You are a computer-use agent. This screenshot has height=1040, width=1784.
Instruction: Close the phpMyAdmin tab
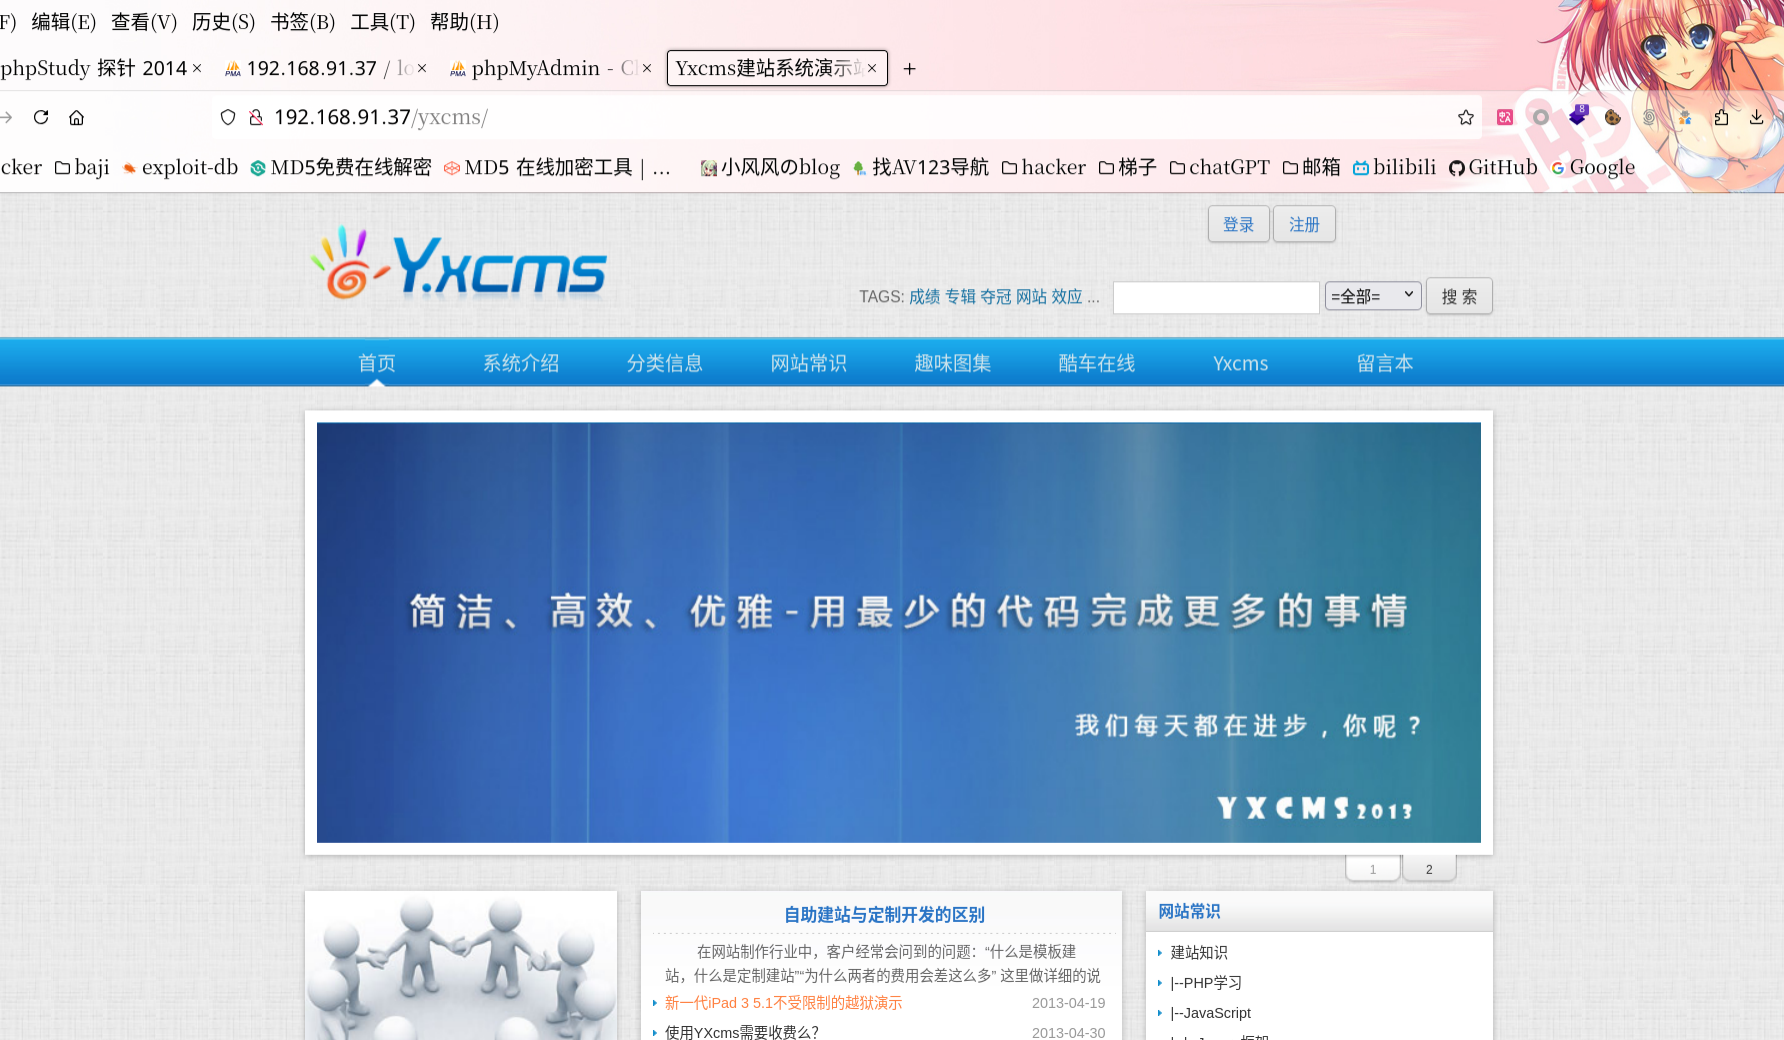(x=647, y=68)
